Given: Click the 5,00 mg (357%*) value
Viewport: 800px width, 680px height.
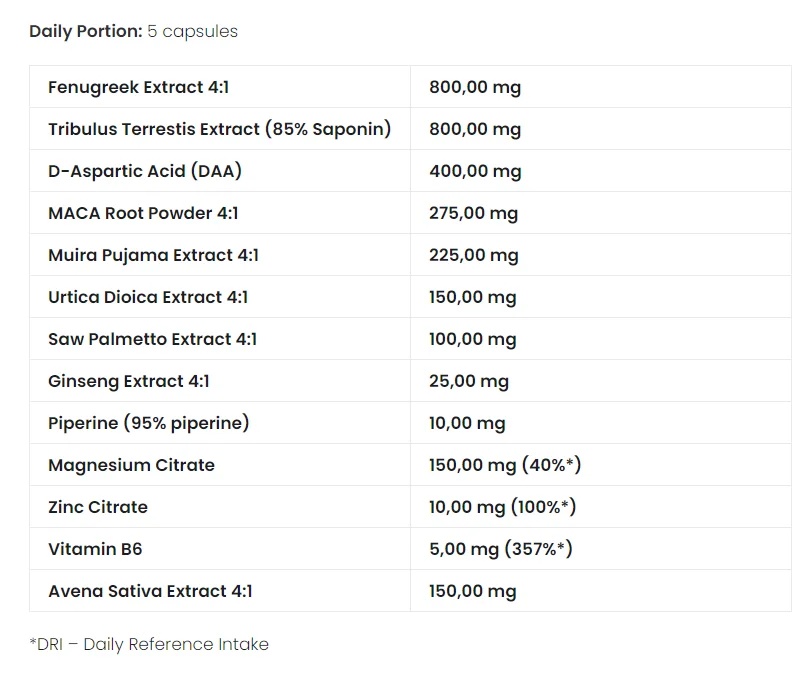Looking at the screenshot, I should click(500, 549).
